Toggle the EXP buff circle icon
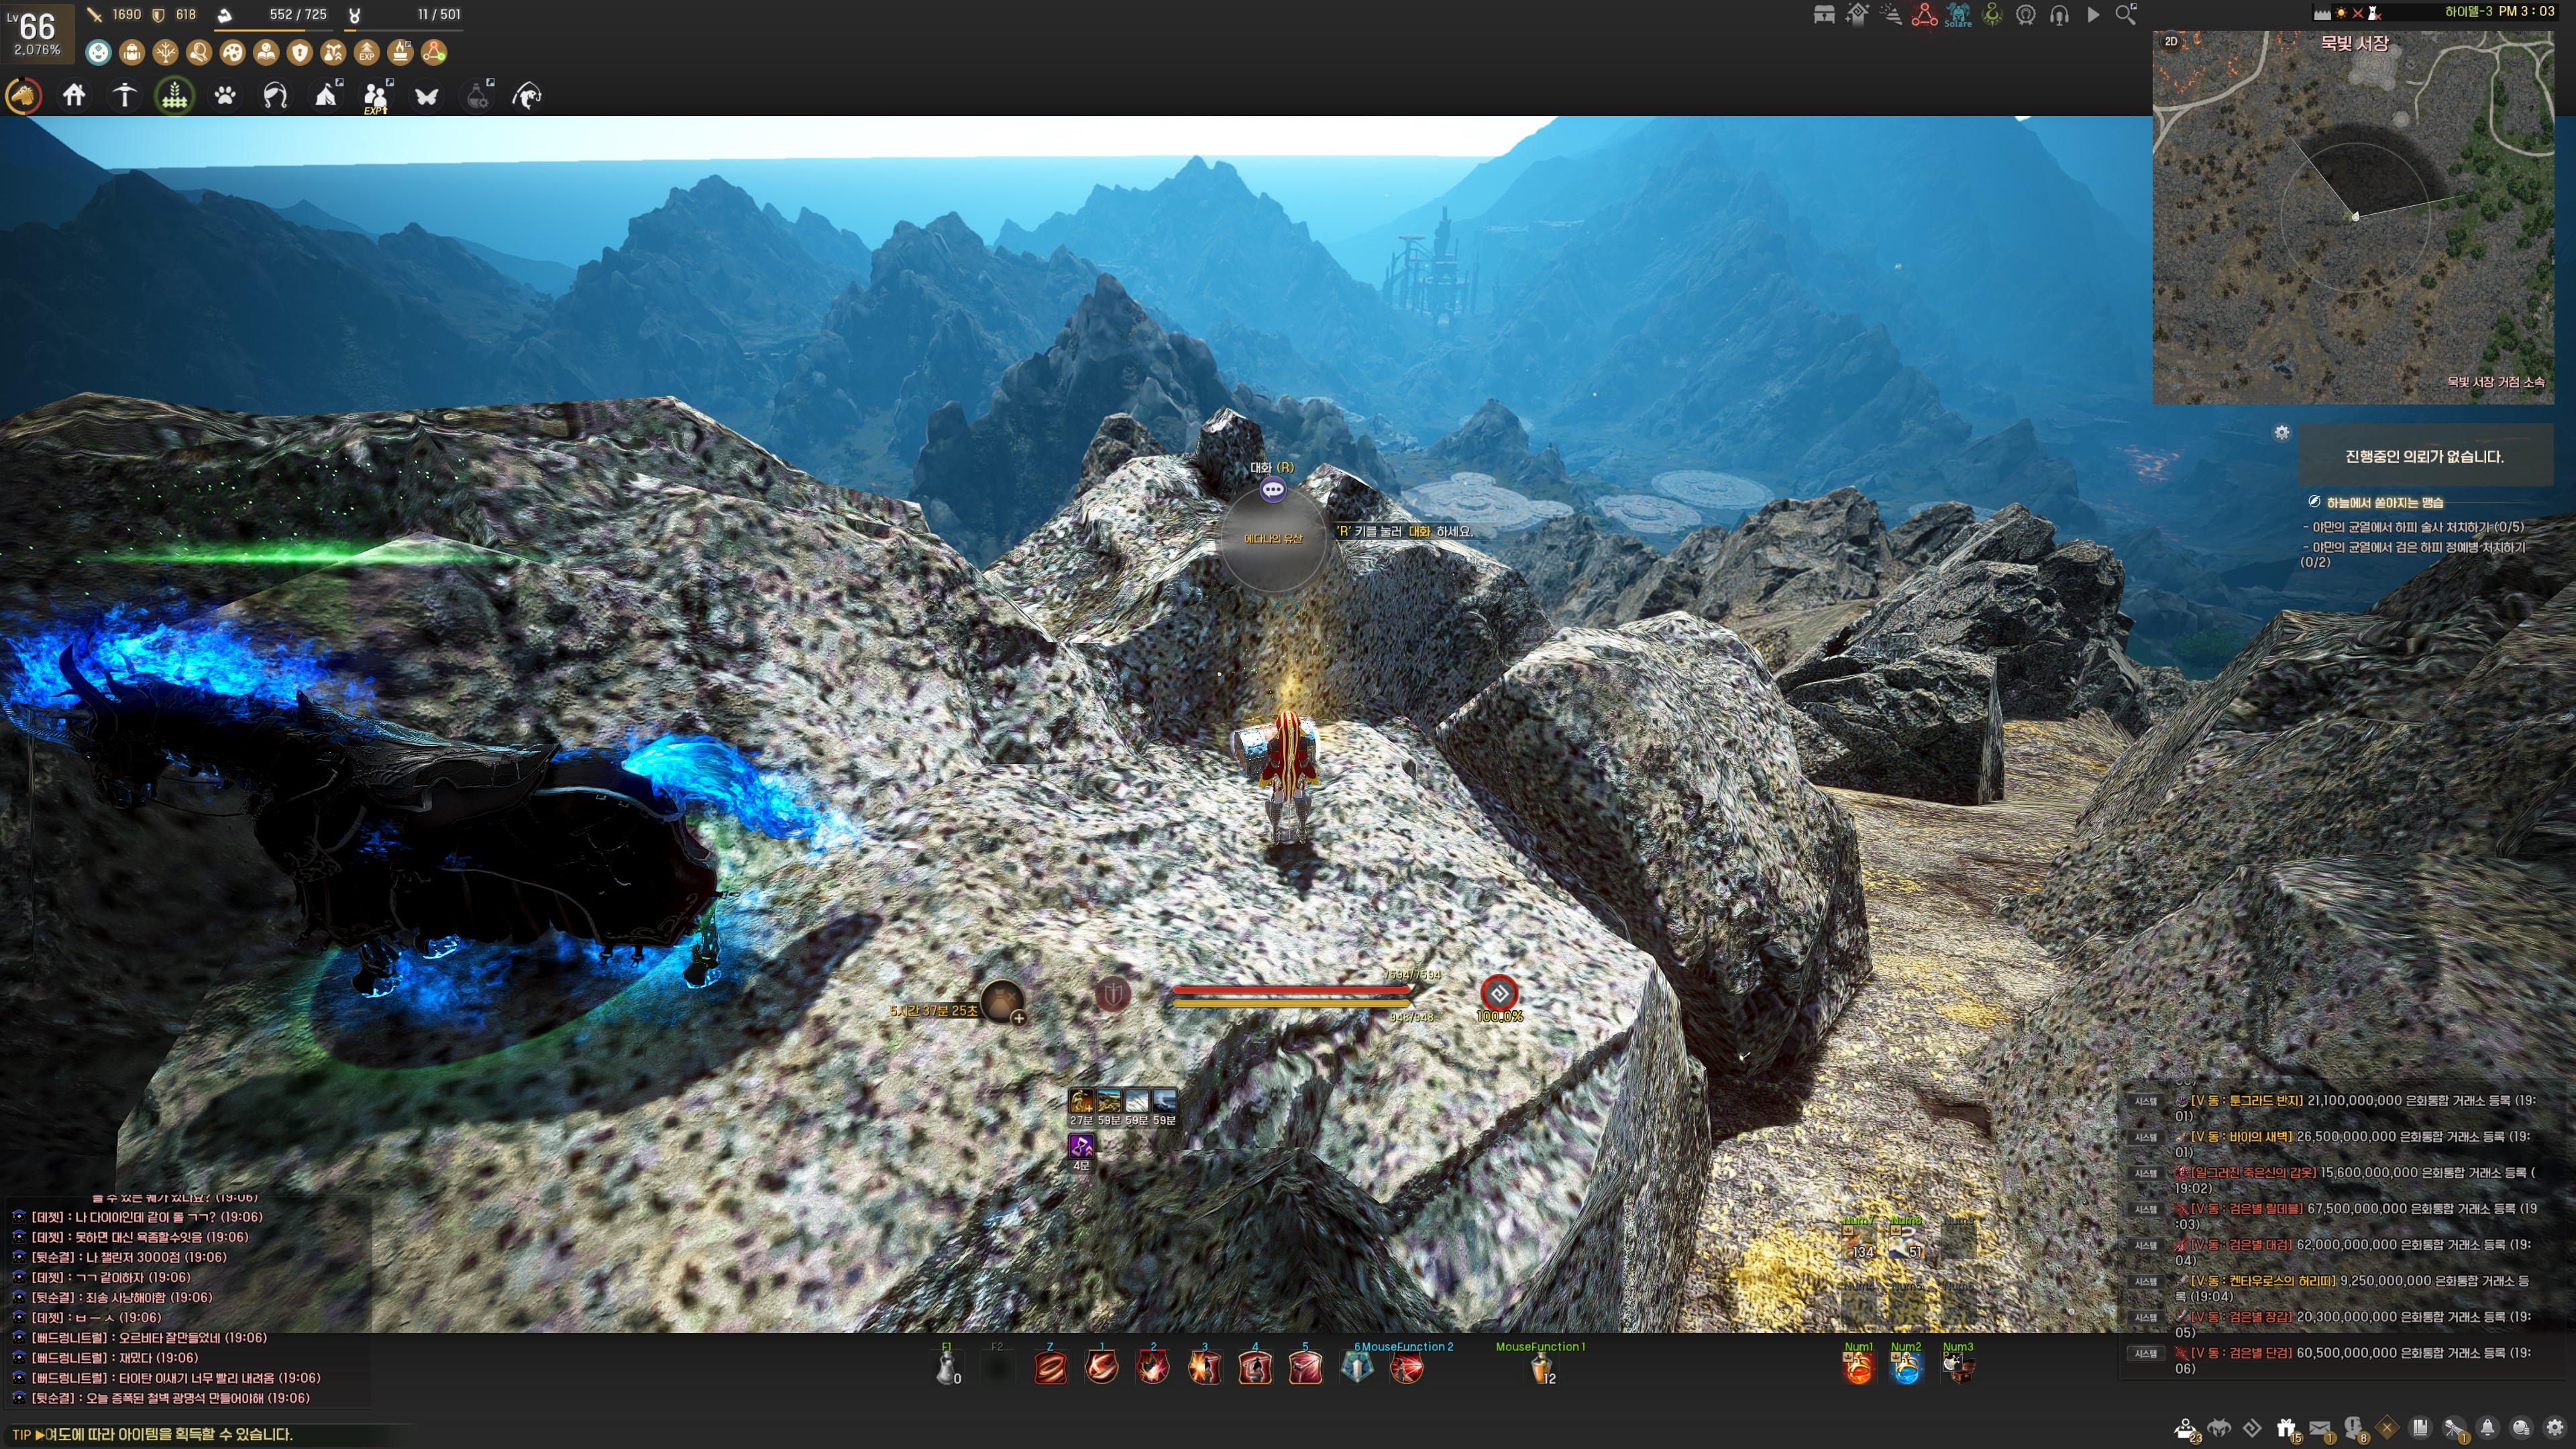The height and width of the screenshot is (1449, 2576). [367, 52]
